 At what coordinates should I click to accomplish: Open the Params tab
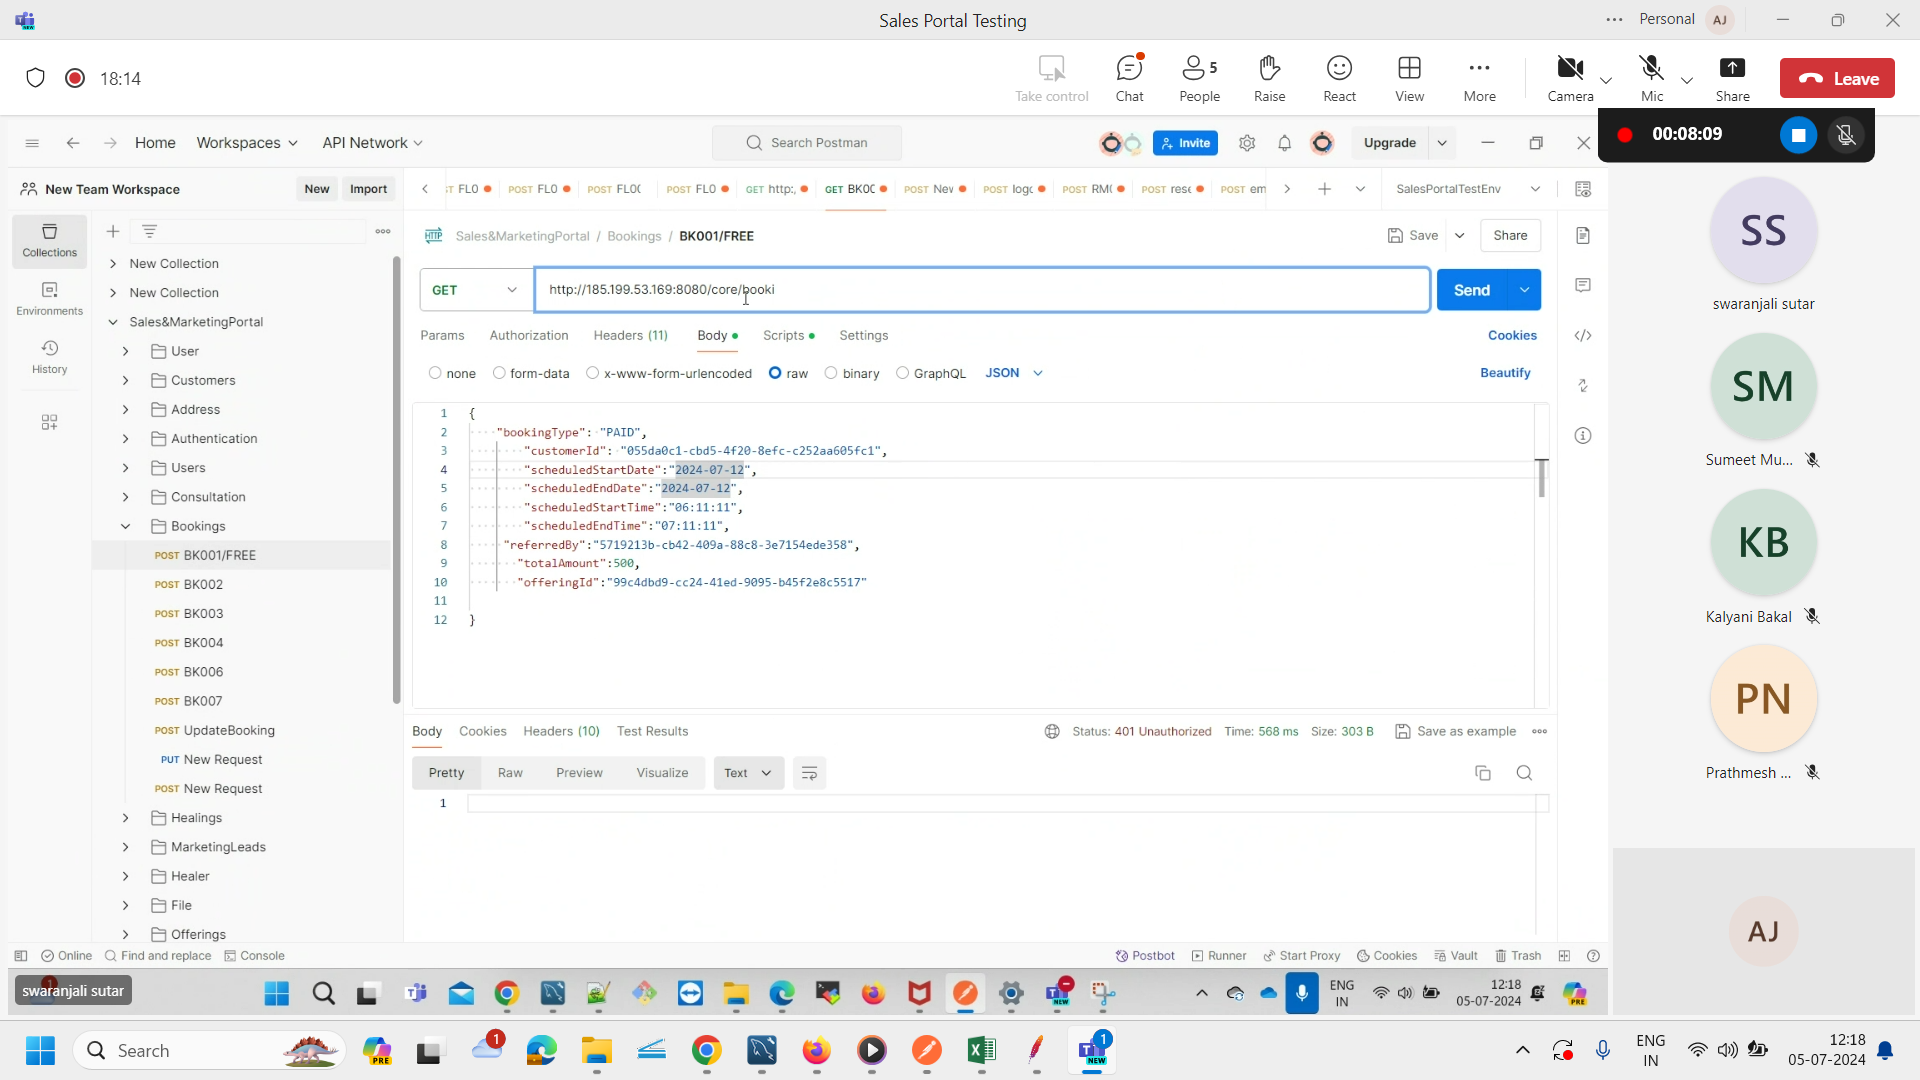point(442,336)
